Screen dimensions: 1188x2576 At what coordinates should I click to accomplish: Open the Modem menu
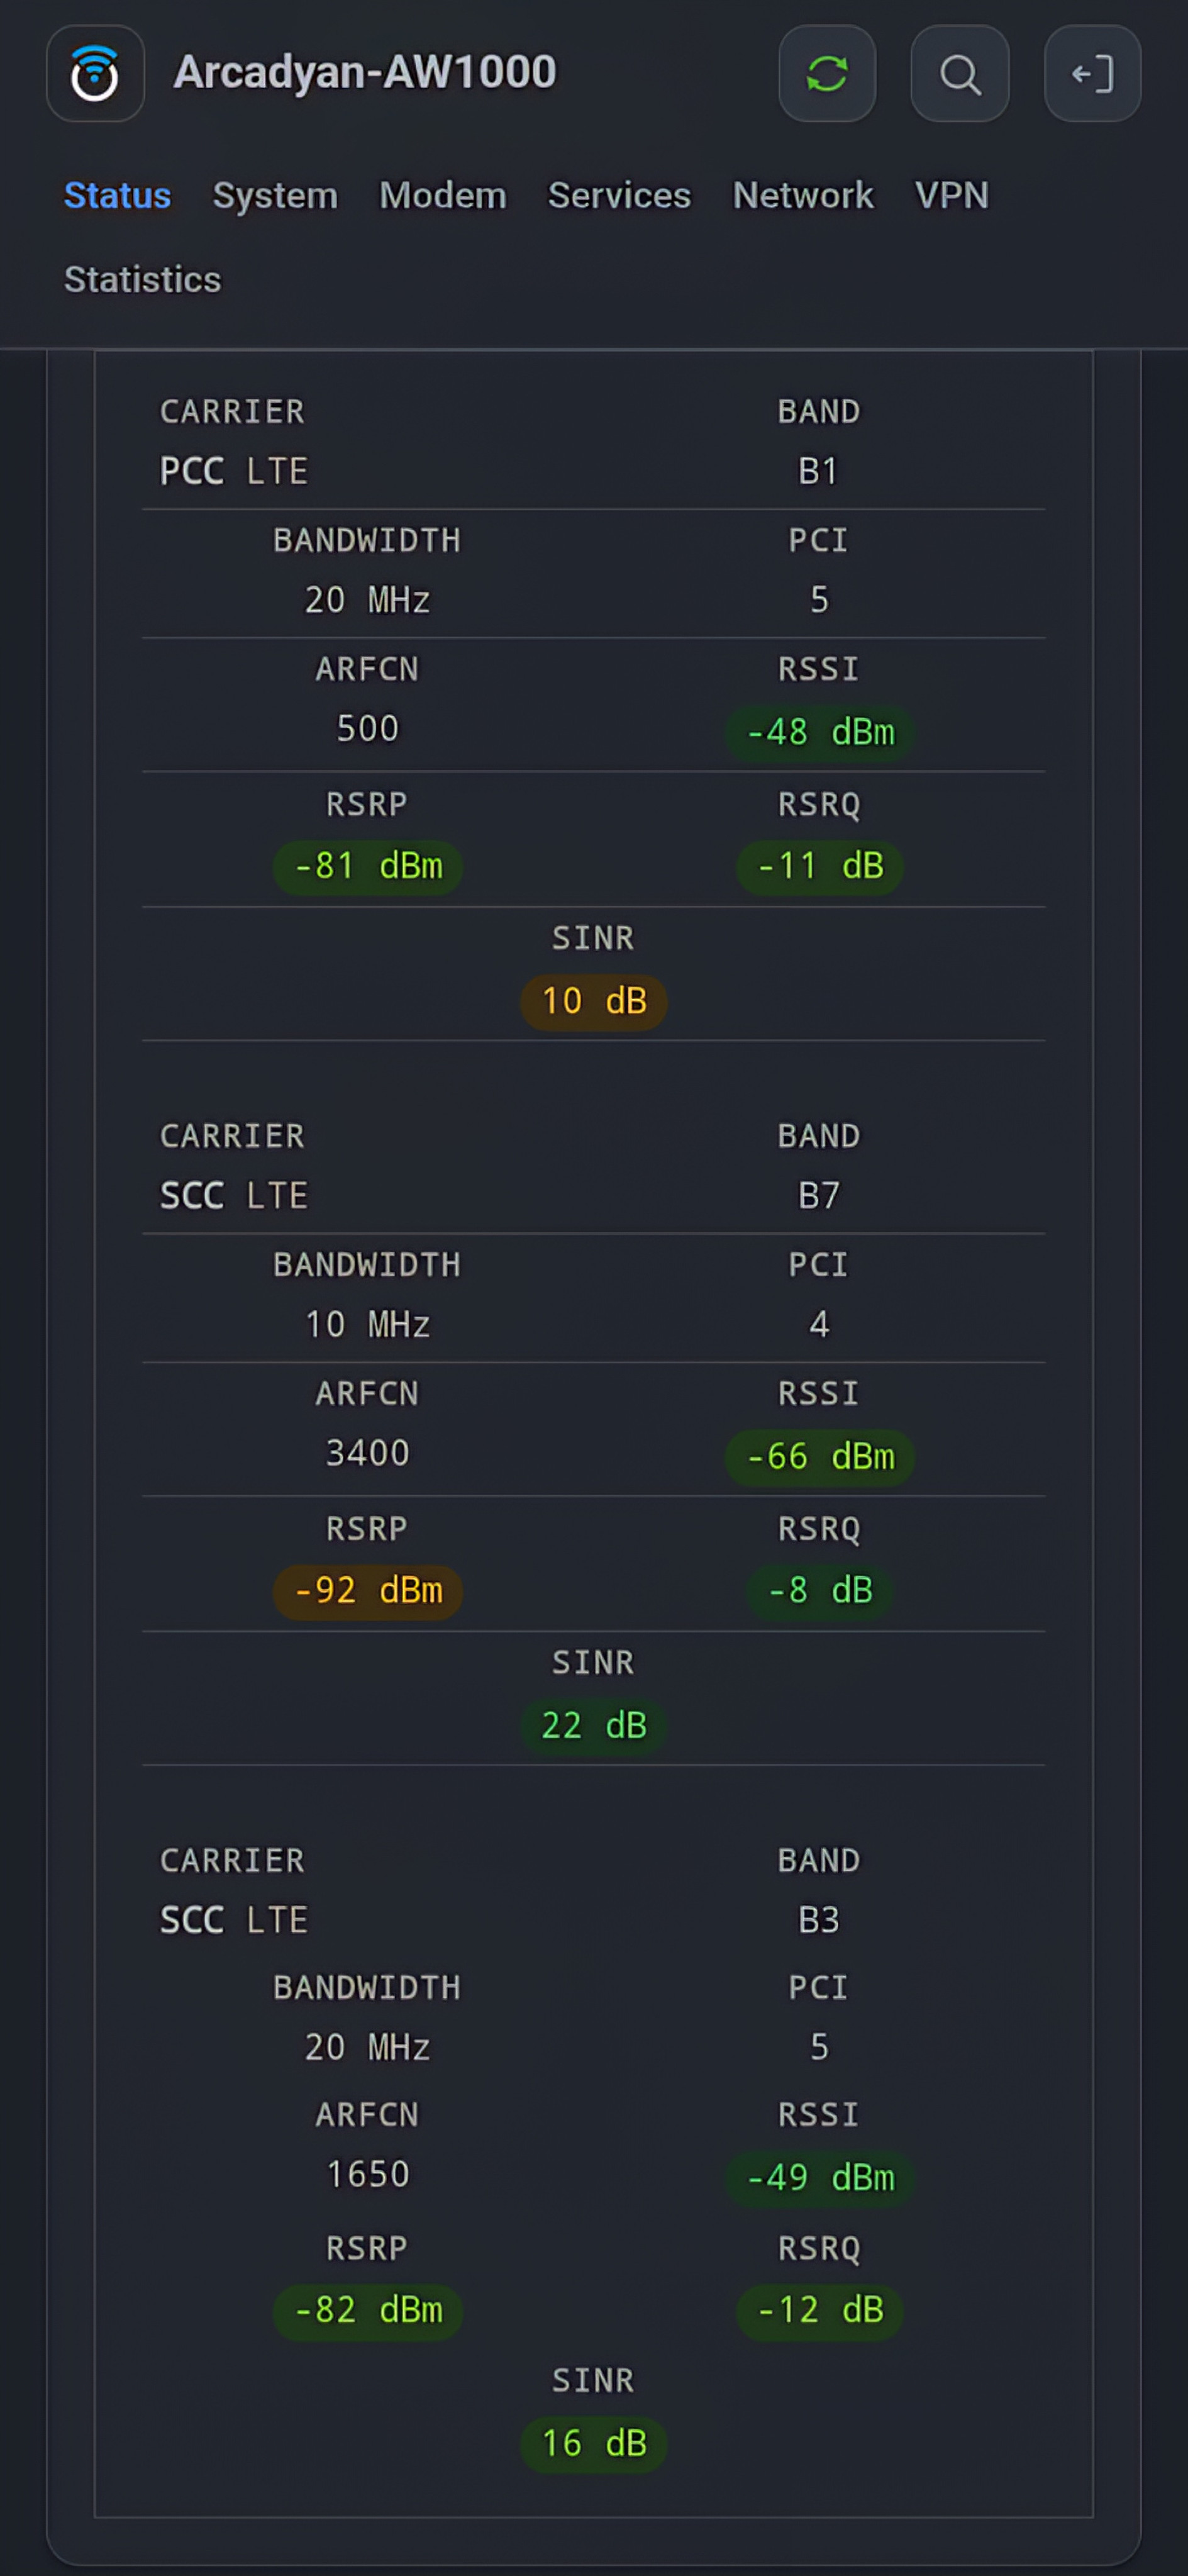coord(443,195)
